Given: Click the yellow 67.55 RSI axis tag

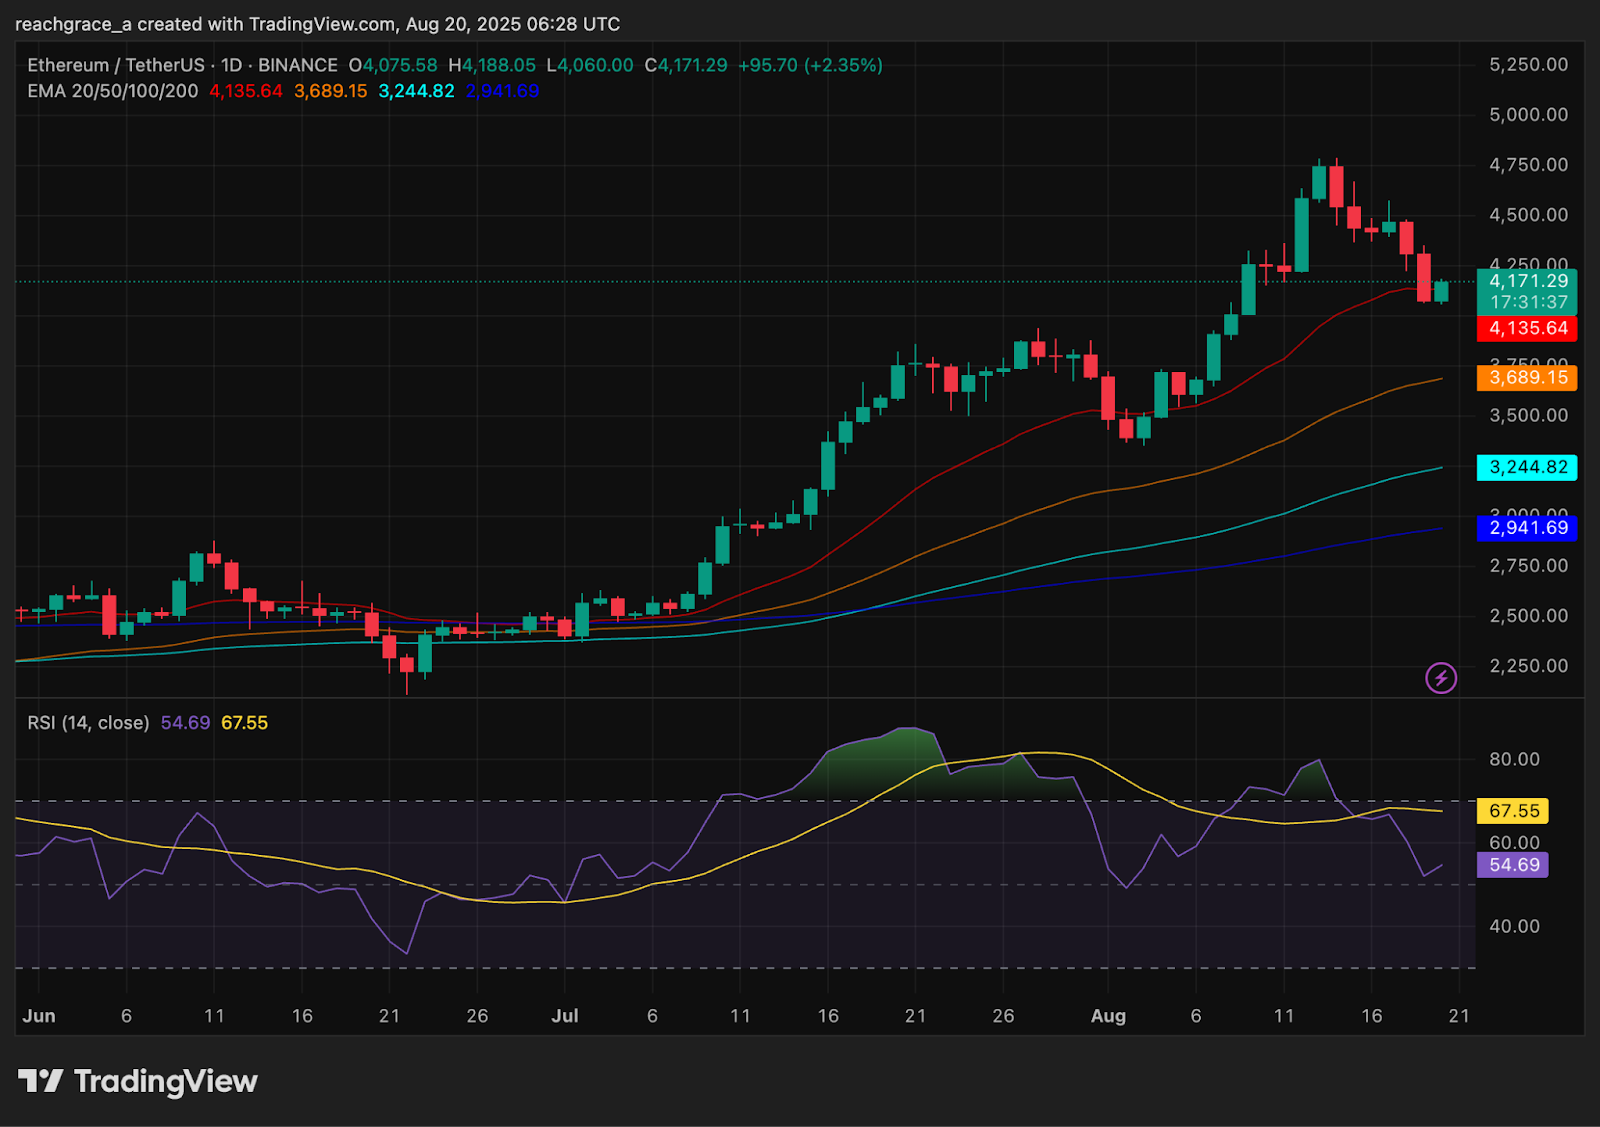Looking at the screenshot, I should (1513, 811).
